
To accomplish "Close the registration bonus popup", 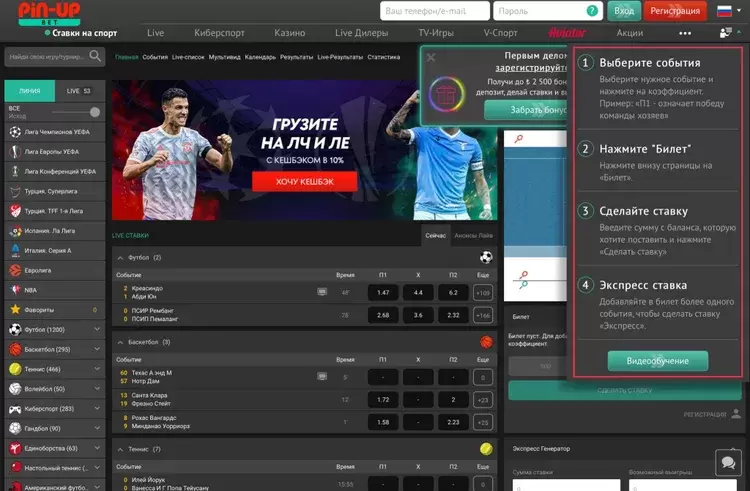I will click(431, 57).
